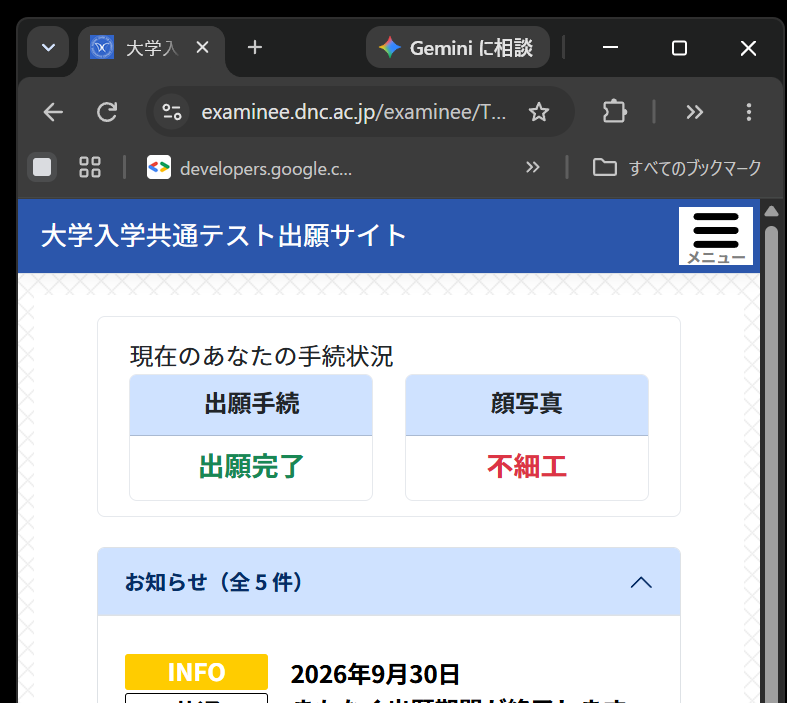The width and height of the screenshot is (787, 703).
Task: Reload the page
Action: (107, 112)
